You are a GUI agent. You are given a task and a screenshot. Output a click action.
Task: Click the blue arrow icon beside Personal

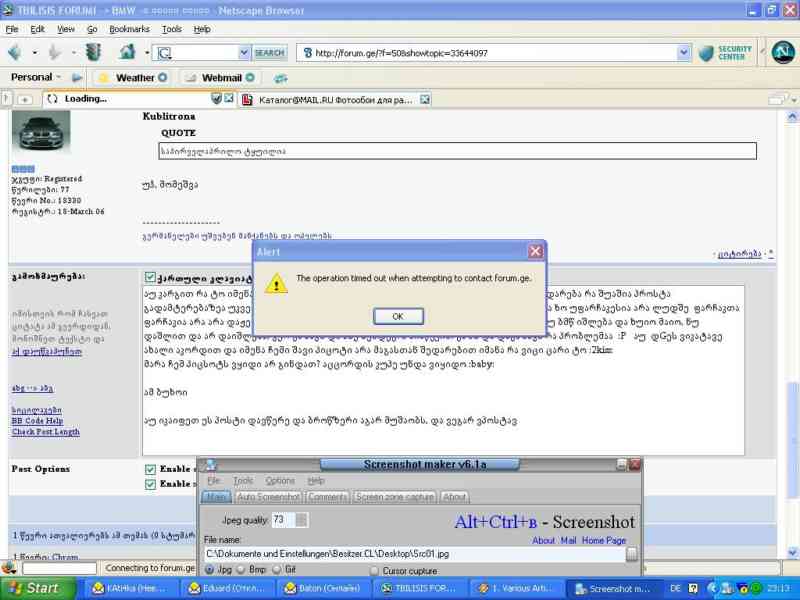77,78
